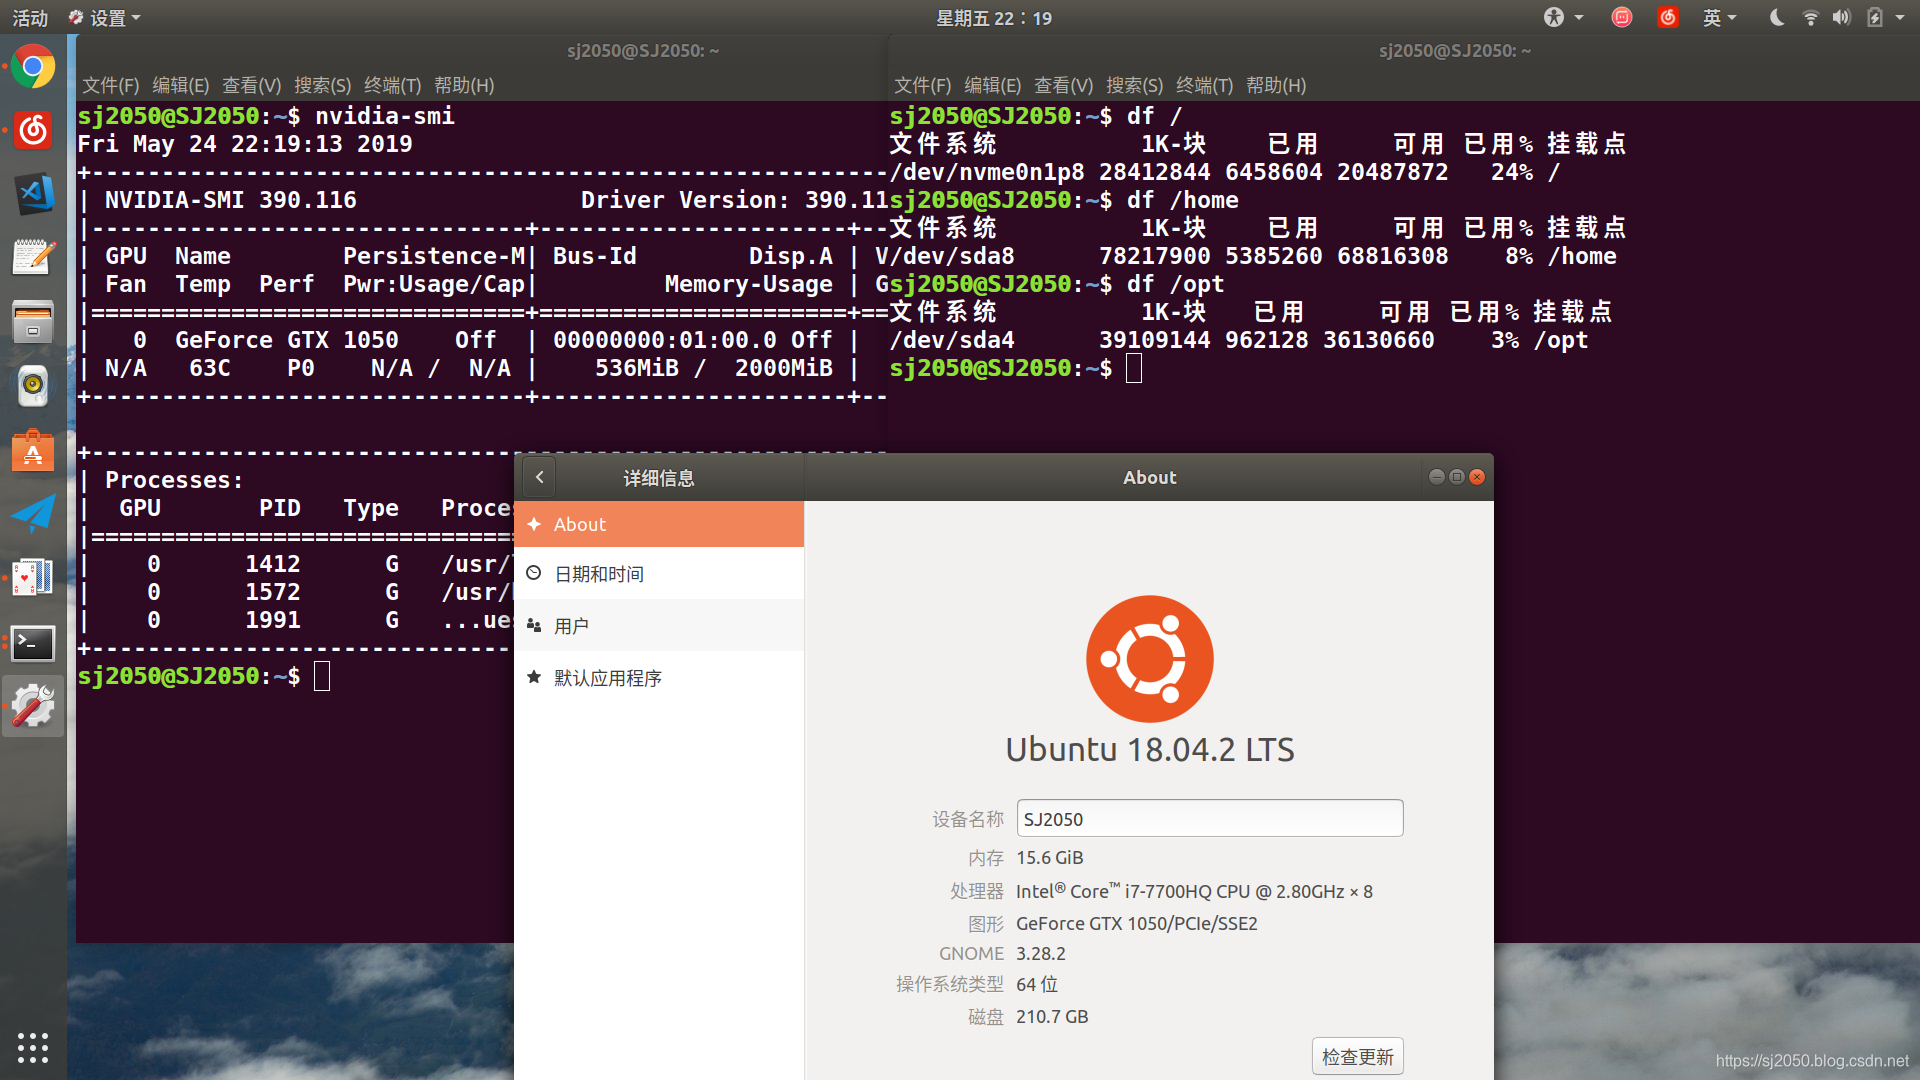Open 搜索(S) menu in left terminal

point(322,85)
